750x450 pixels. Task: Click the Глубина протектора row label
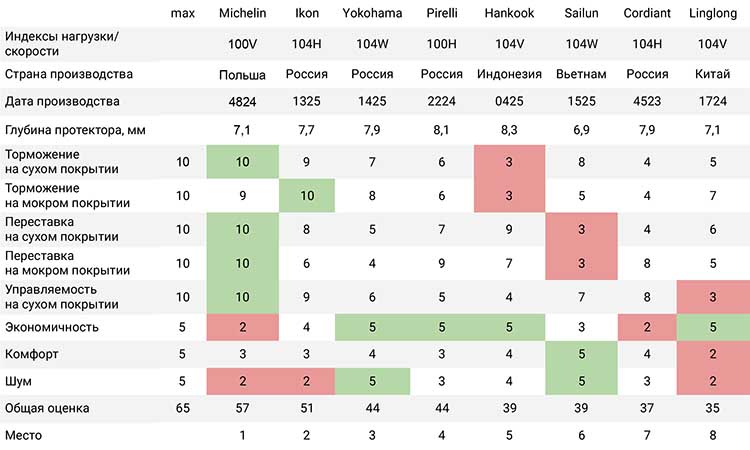(x=75, y=130)
